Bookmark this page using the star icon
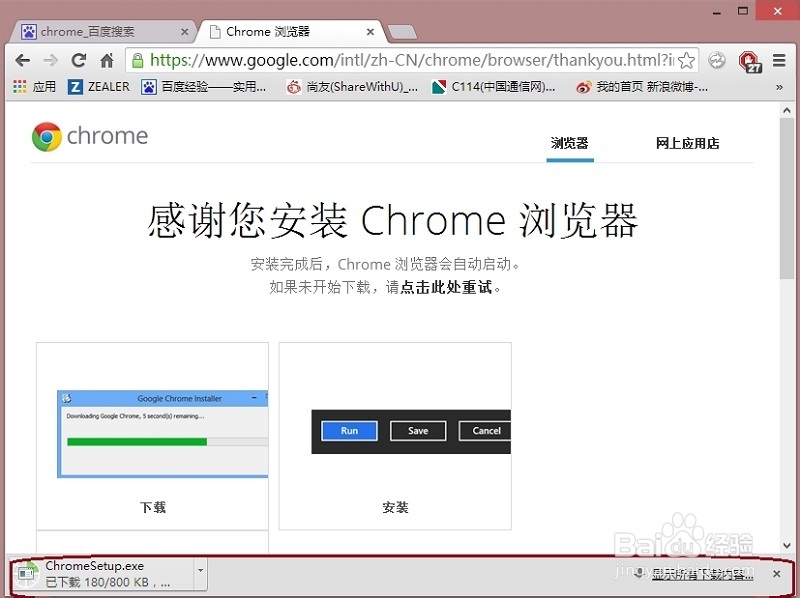Screen dimensions: 800x598 [x=686, y=60]
